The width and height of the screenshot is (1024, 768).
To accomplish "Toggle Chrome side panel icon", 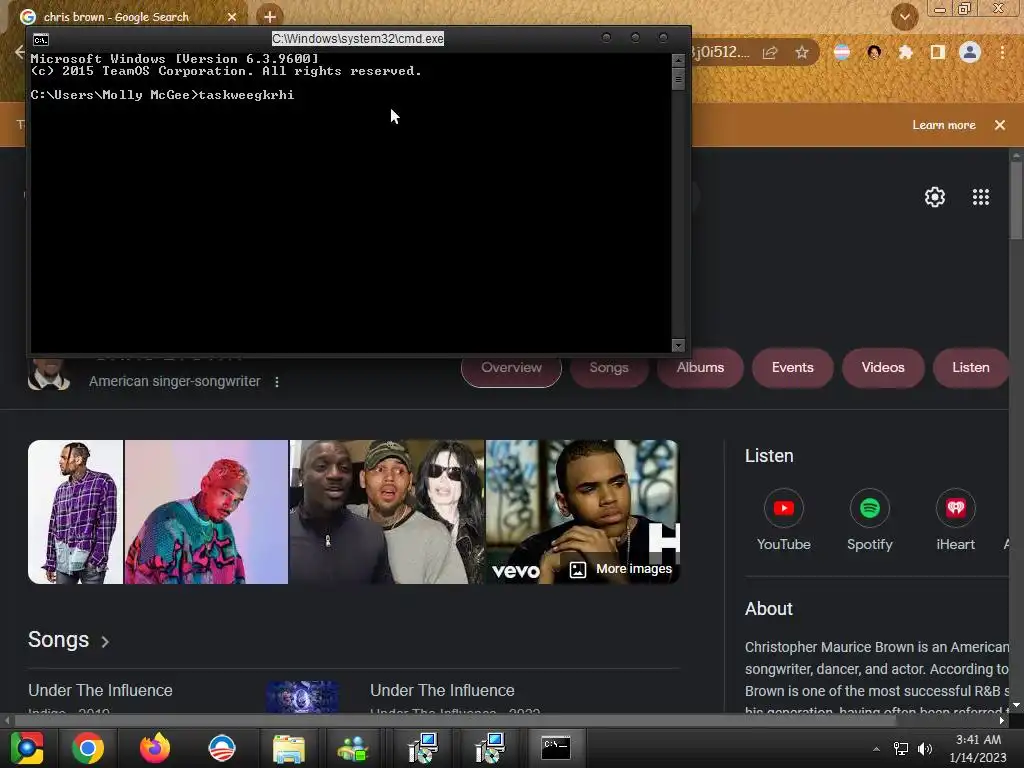I will click(x=938, y=52).
